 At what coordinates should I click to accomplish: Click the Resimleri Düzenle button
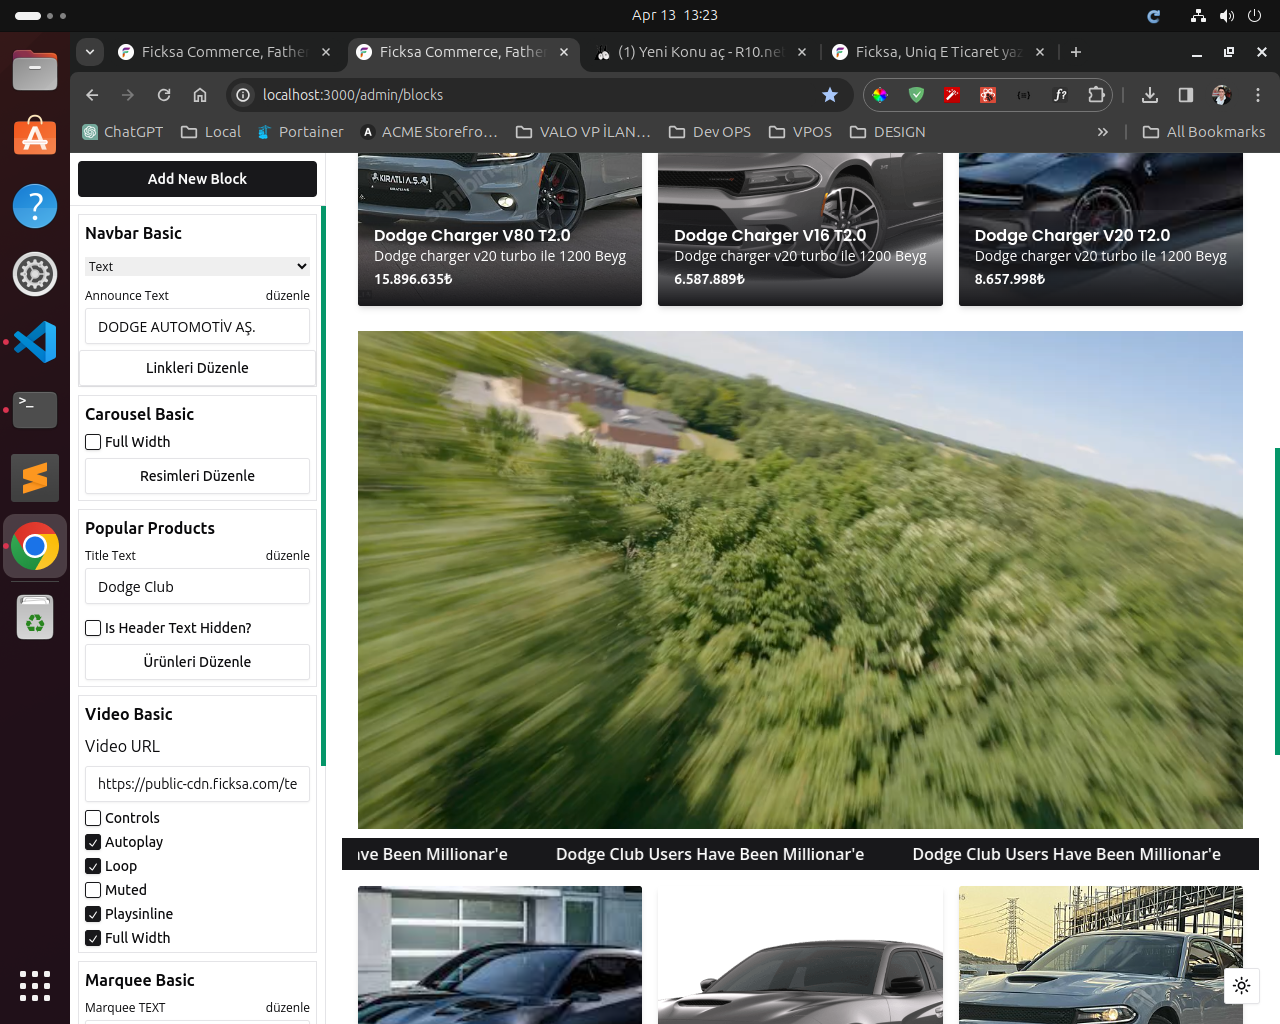click(x=197, y=476)
